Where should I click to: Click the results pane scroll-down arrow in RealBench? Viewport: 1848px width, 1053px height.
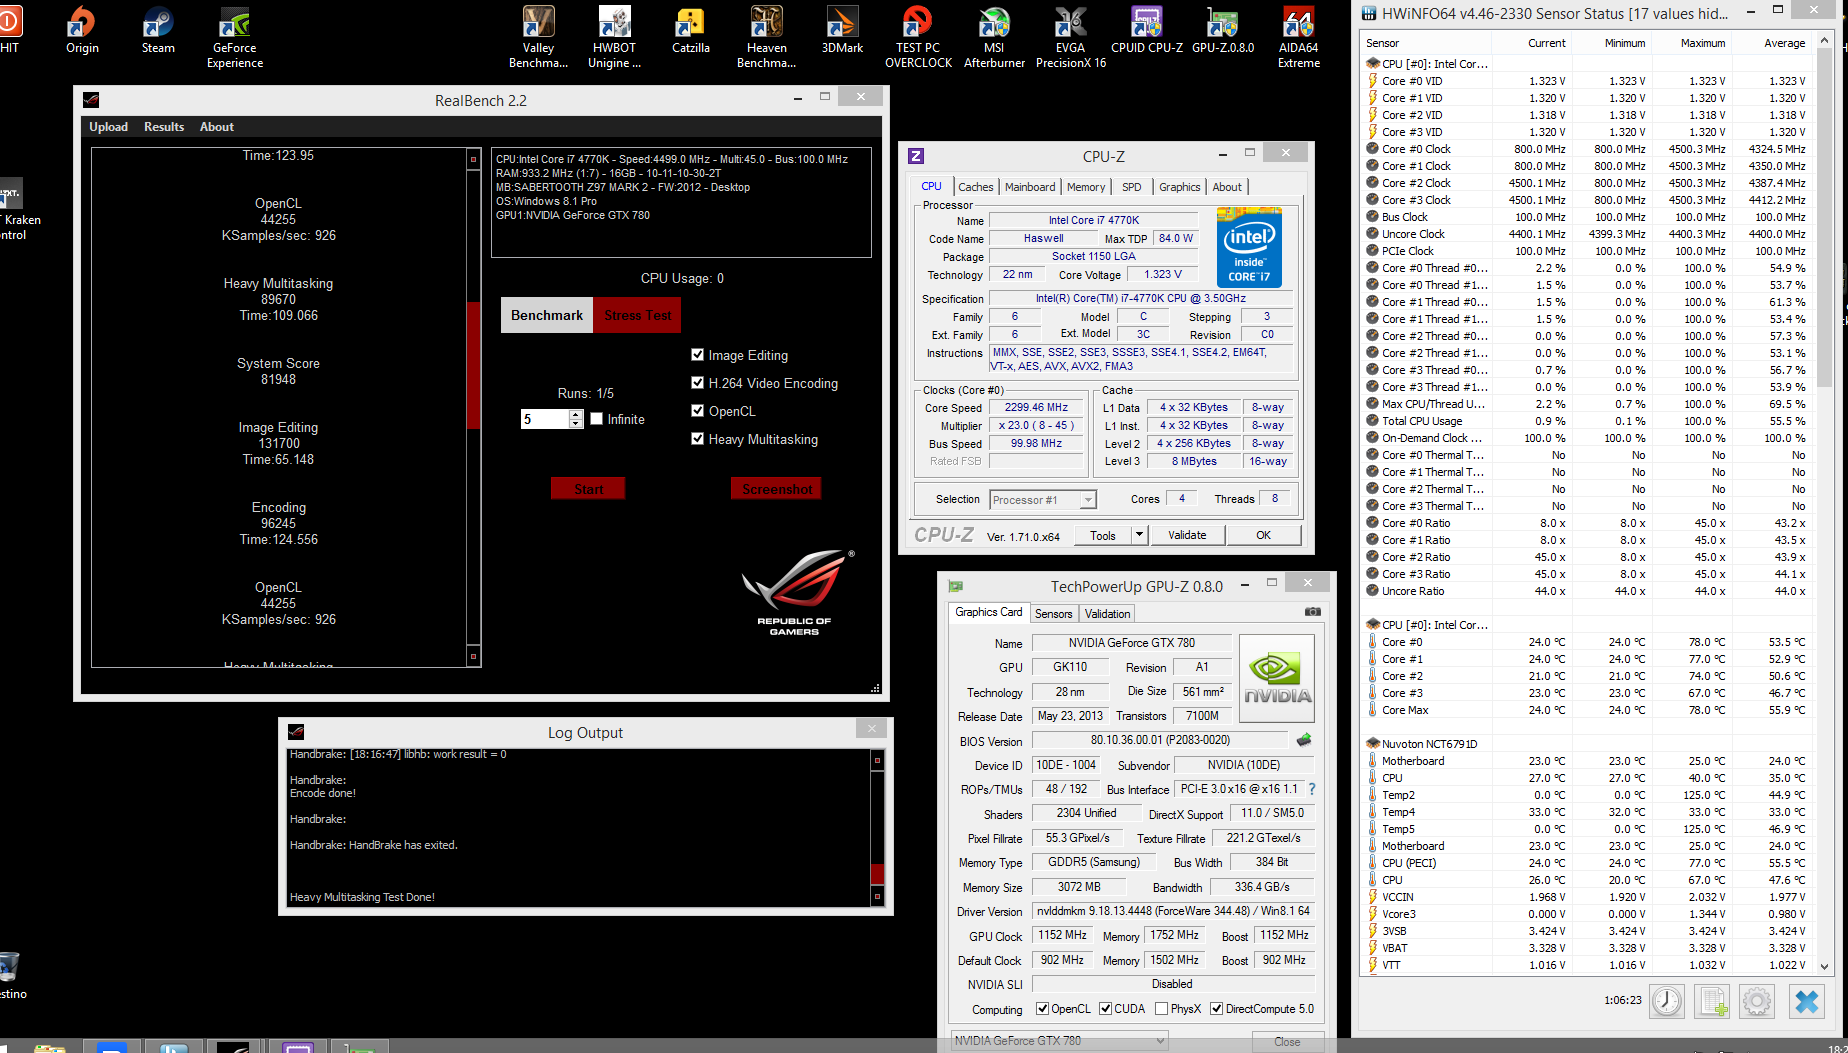(474, 657)
